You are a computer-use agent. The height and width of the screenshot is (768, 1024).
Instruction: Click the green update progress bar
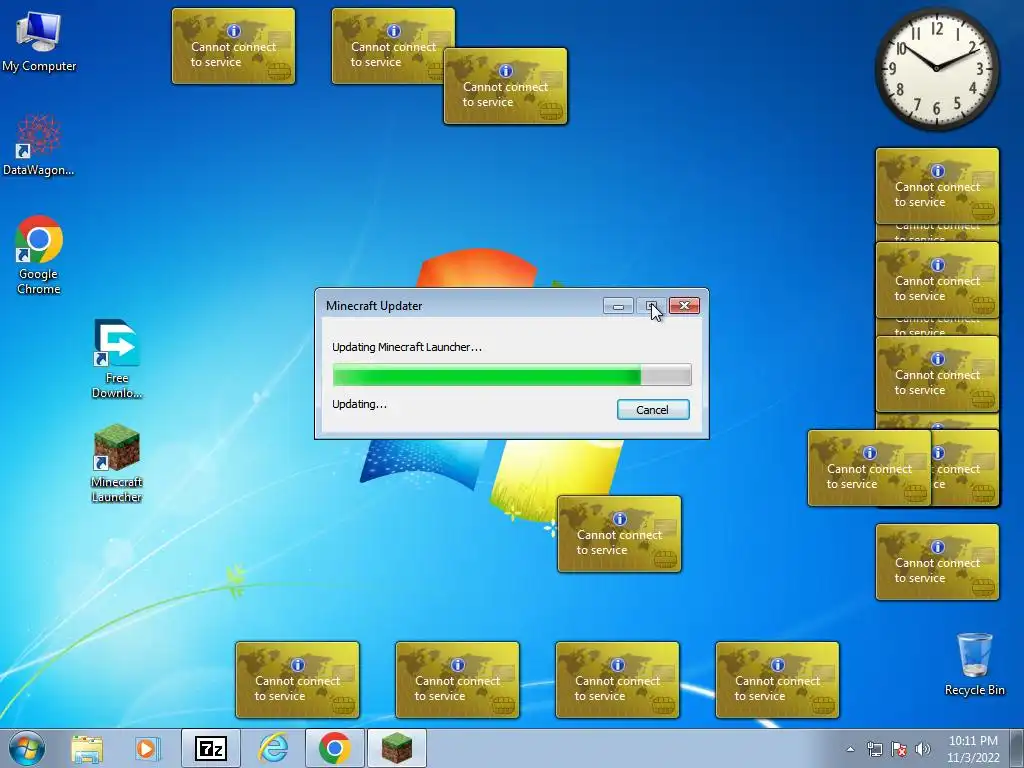click(512, 375)
